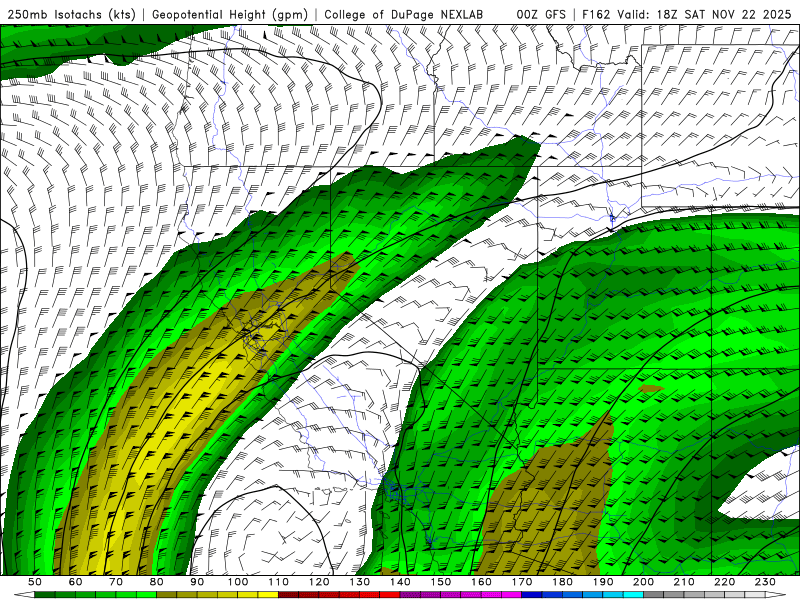Click the '220' color bar label
The width and height of the screenshot is (800, 600).
724,582
